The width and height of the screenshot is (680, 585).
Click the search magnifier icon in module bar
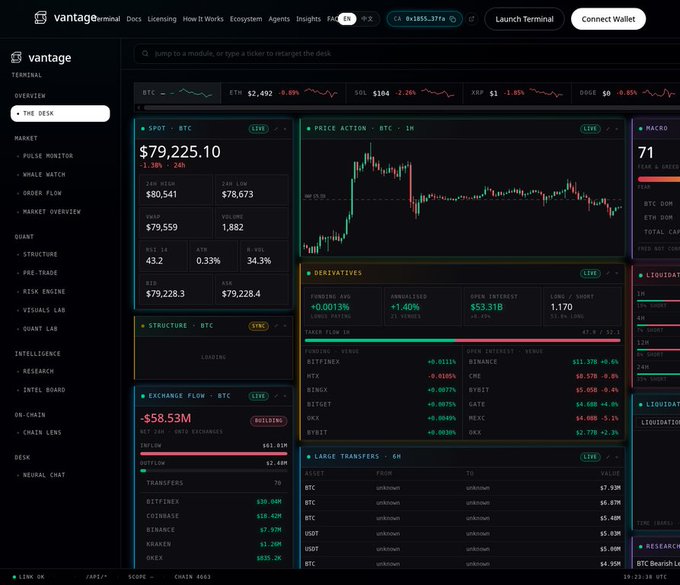[145, 53]
